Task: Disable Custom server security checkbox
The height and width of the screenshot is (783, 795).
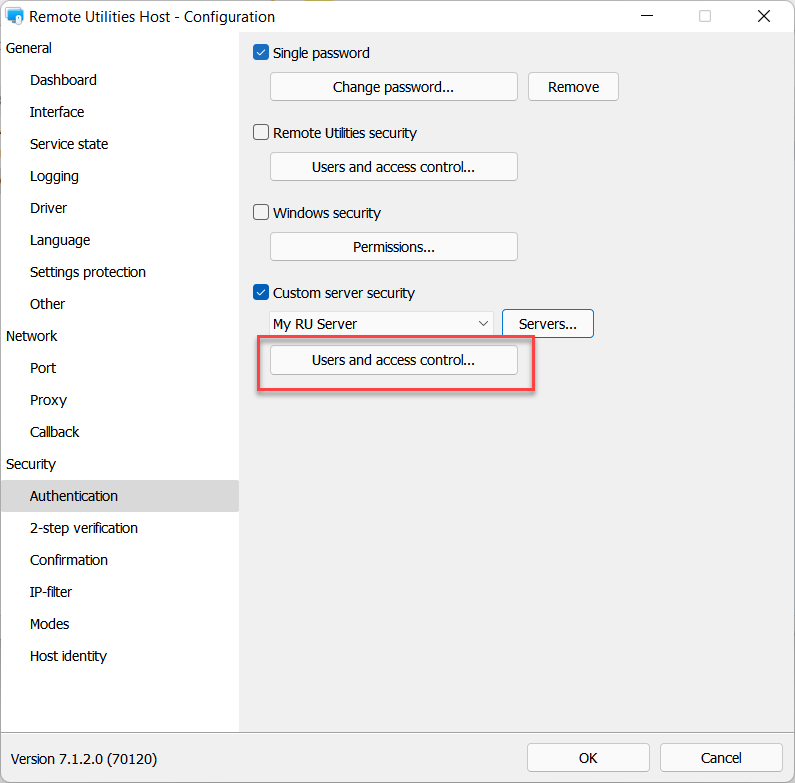Action: [262, 293]
